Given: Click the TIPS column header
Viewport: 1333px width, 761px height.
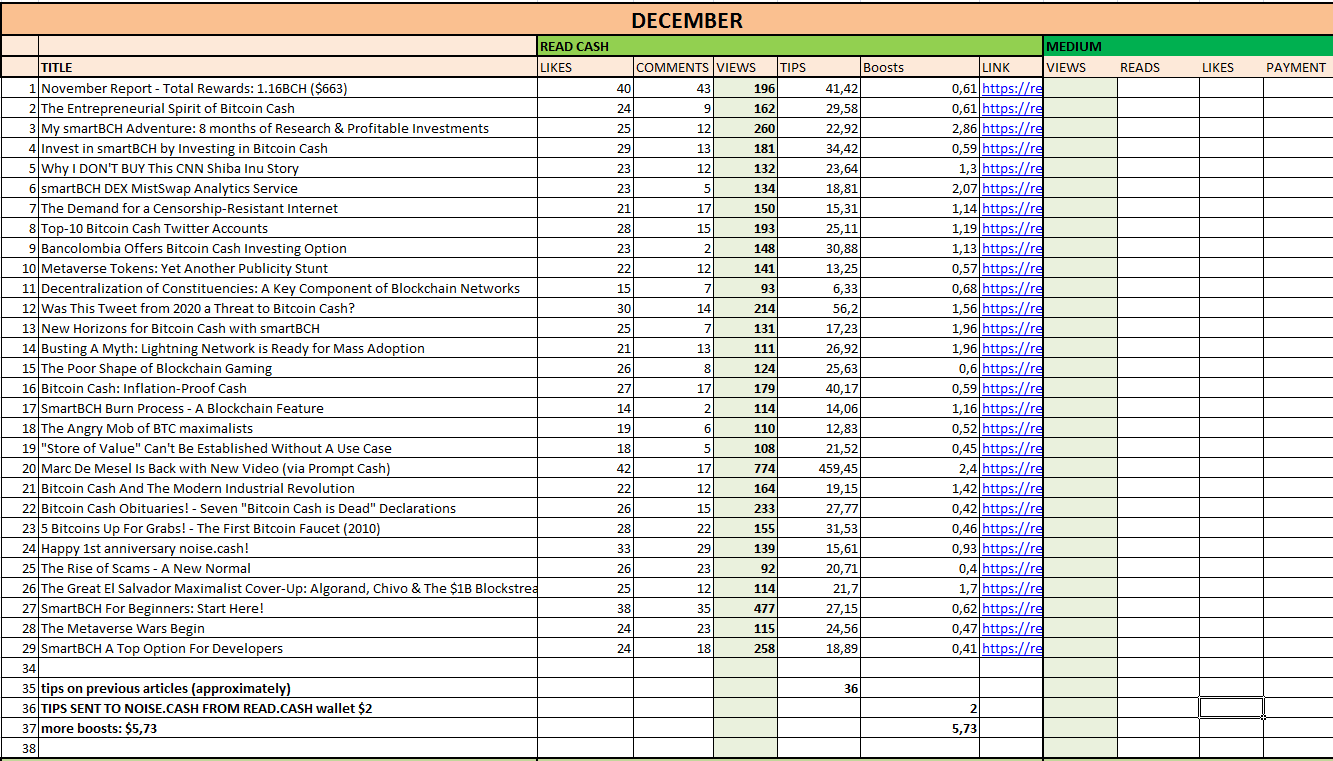Looking at the screenshot, I should (x=819, y=68).
